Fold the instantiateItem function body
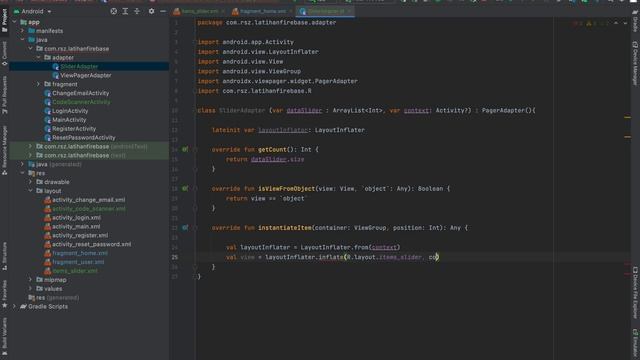This screenshot has width=640, height=360. point(195,228)
